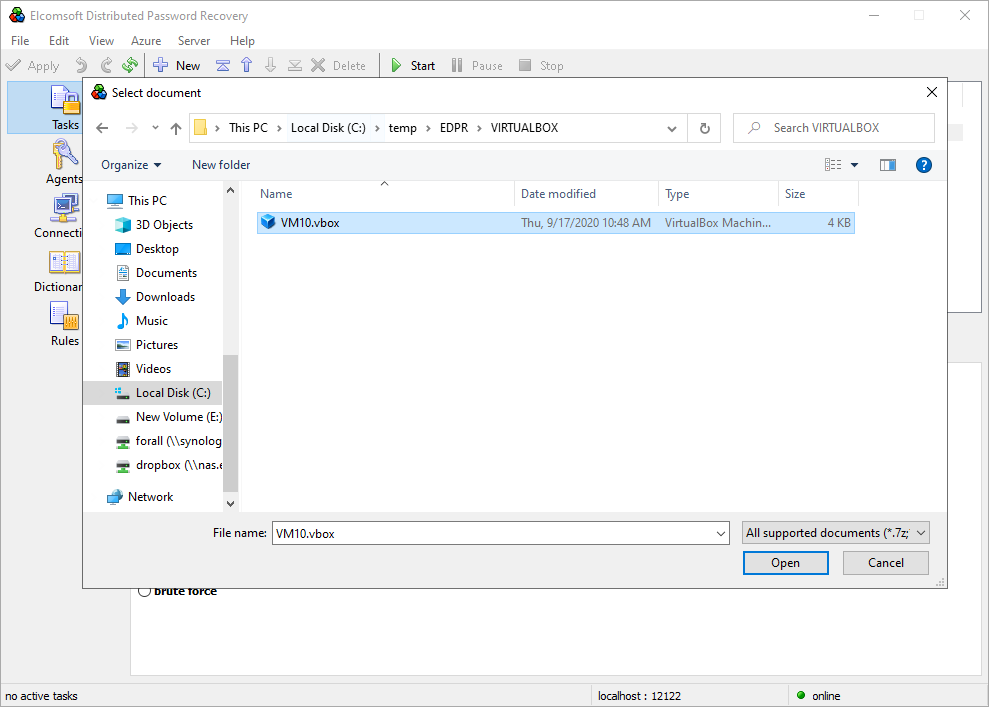Click the VM10.vbox file icon

[268, 222]
